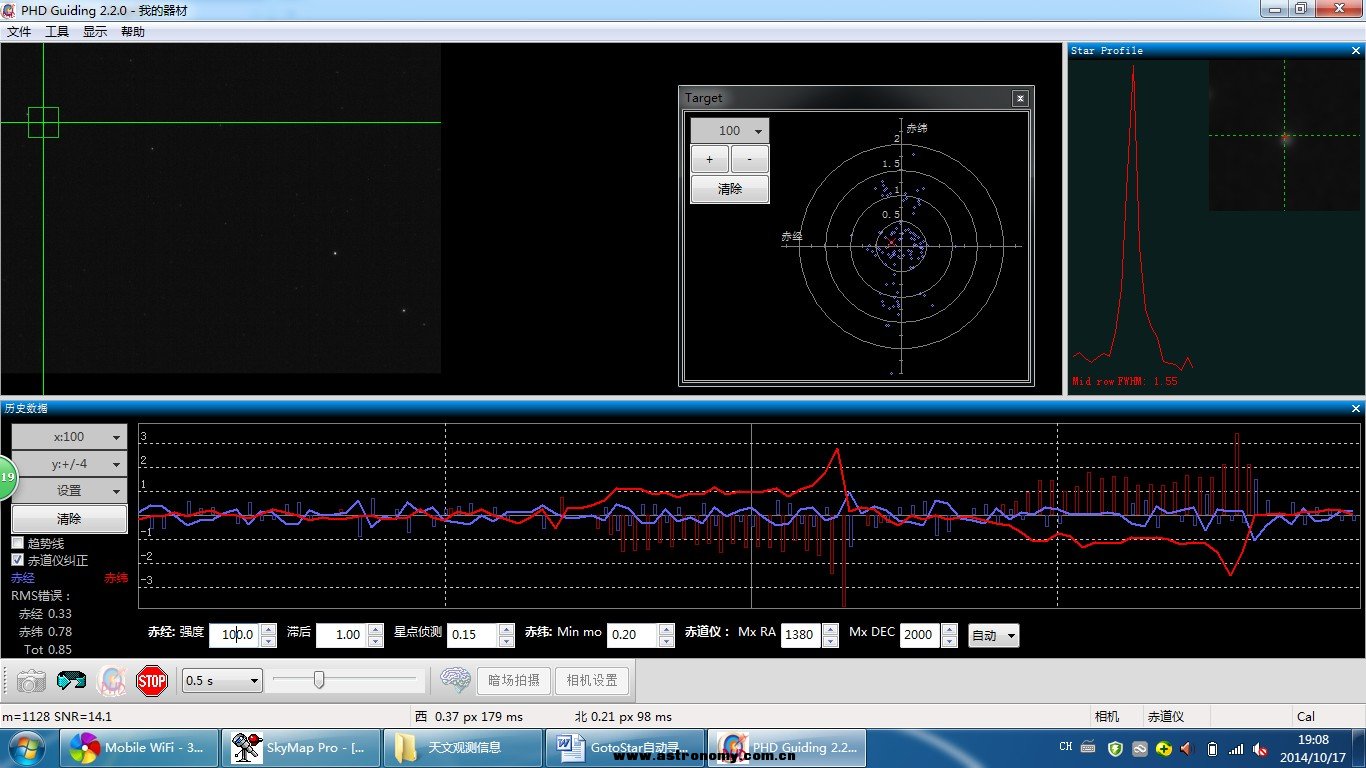Click the 清除 button in history panel
Screen dimensions: 1366x768
point(69,519)
